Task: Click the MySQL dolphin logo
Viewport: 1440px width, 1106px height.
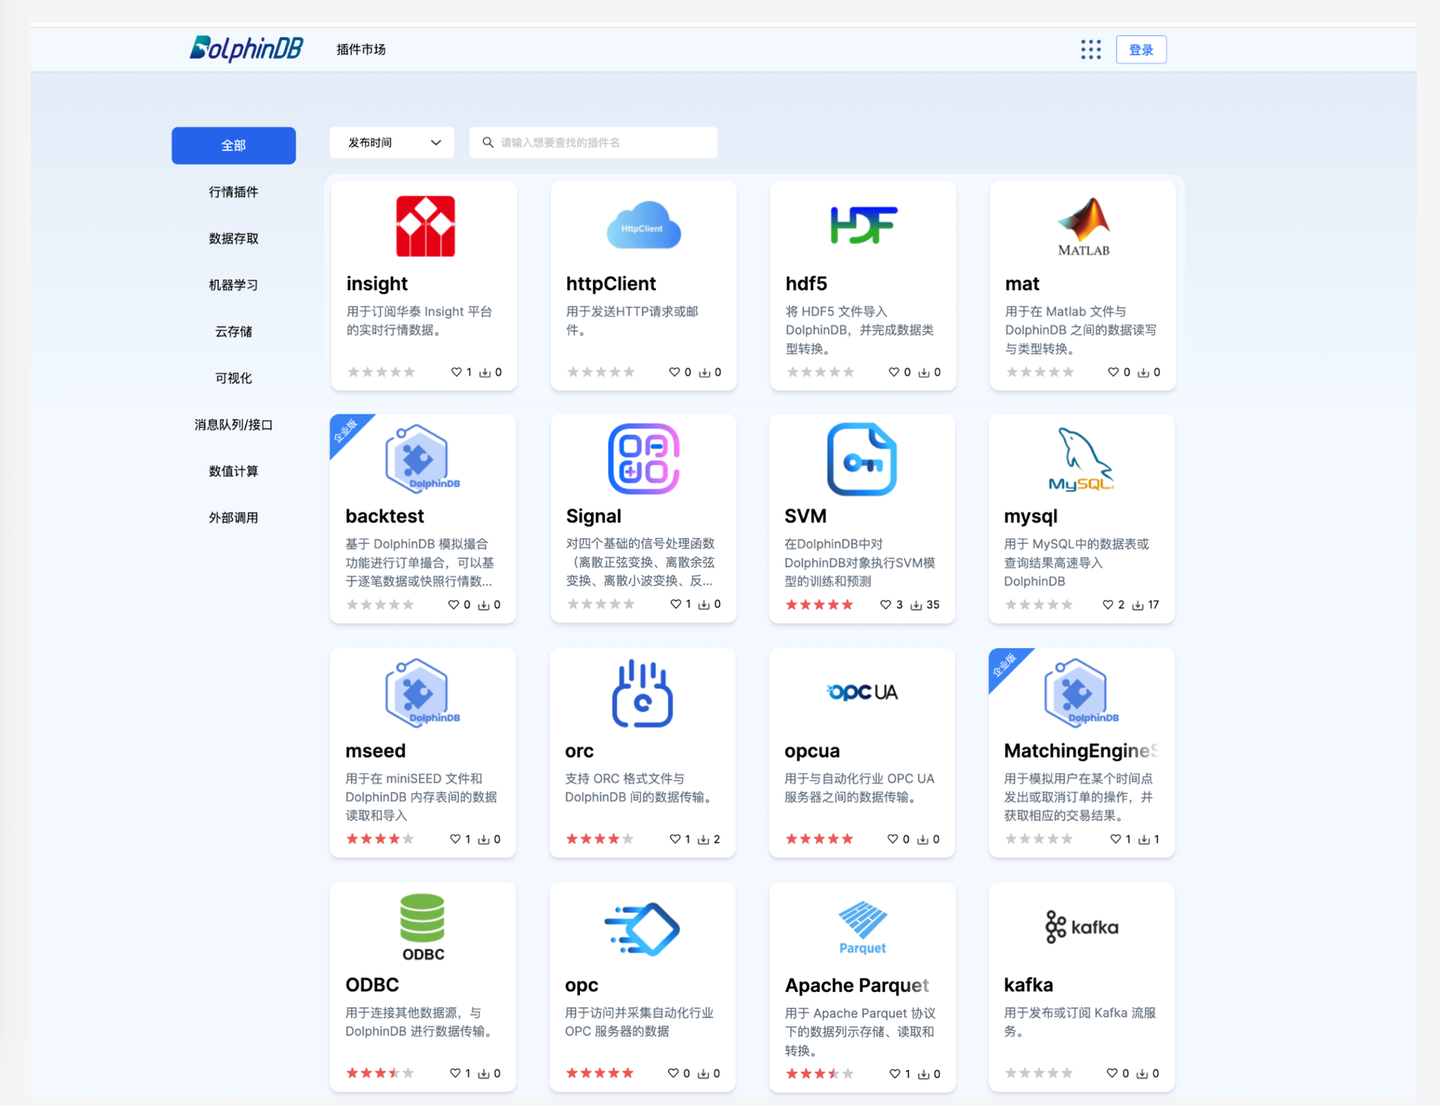Action: click(x=1081, y=459)
